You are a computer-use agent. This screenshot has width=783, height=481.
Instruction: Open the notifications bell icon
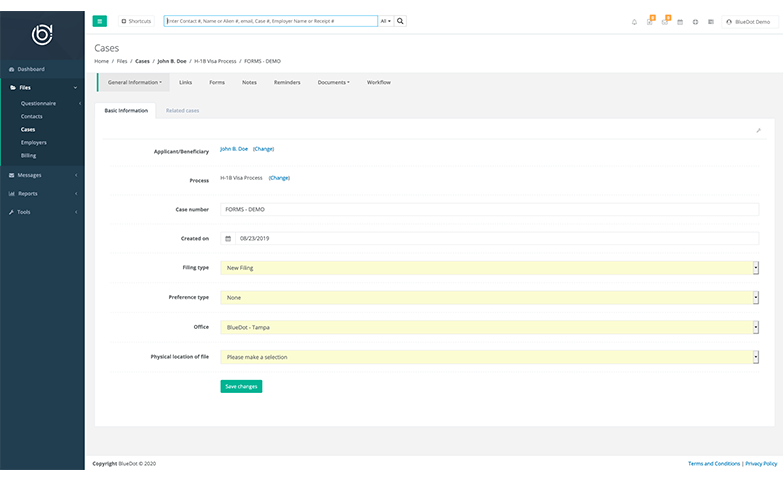point(634,22)
